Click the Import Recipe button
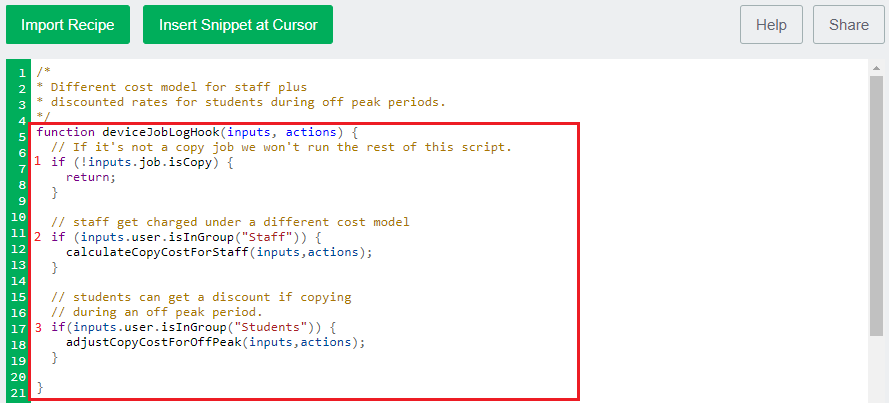This screenshot has height=403, width=889. pos(68,25)
